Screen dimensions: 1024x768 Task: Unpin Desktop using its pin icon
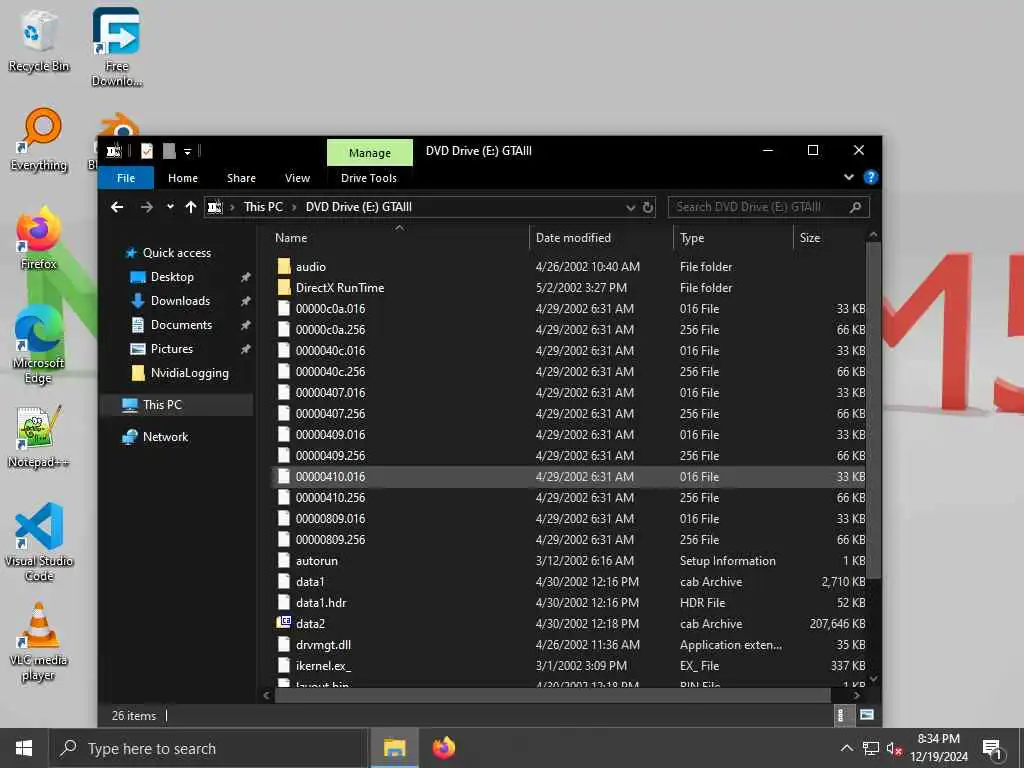pyautogui.click(x=246, y=277)
